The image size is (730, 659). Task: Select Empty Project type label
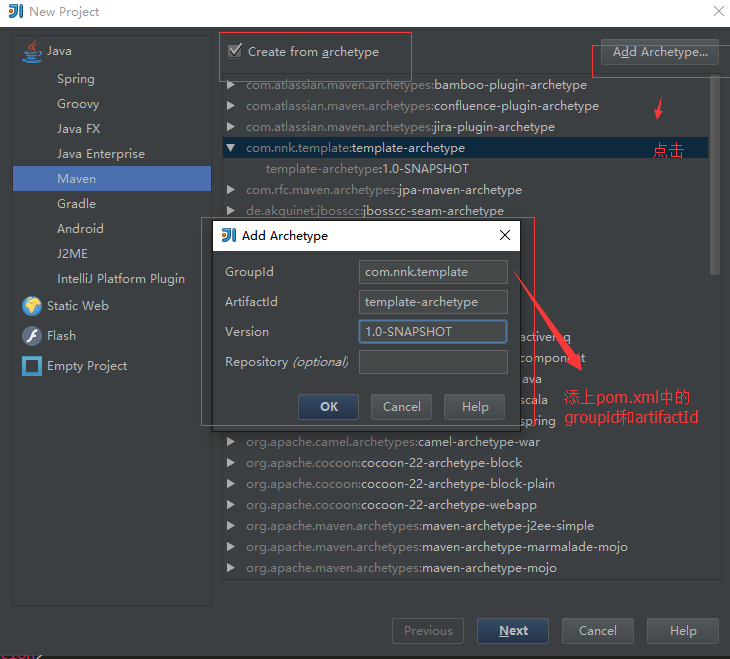pos(87,366)
